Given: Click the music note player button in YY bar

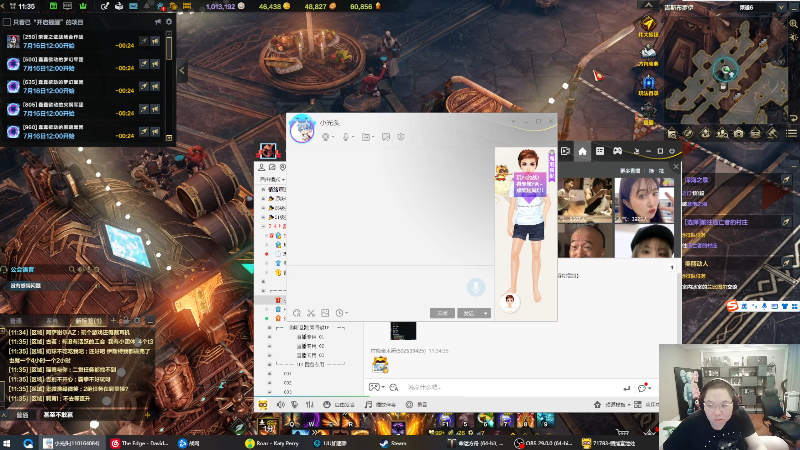Looking at the screenshot, I should 368,405.
